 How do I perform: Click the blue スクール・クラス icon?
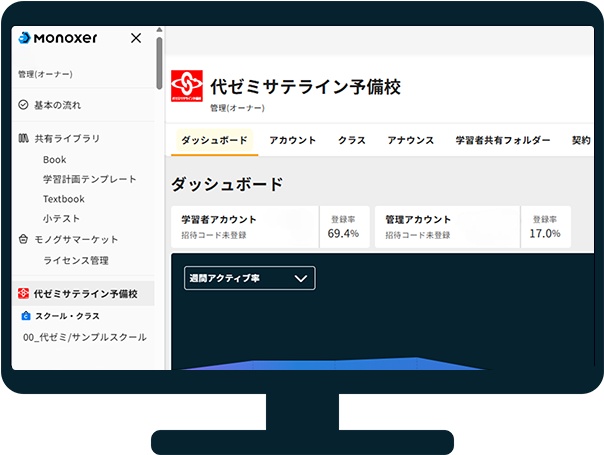25,316
